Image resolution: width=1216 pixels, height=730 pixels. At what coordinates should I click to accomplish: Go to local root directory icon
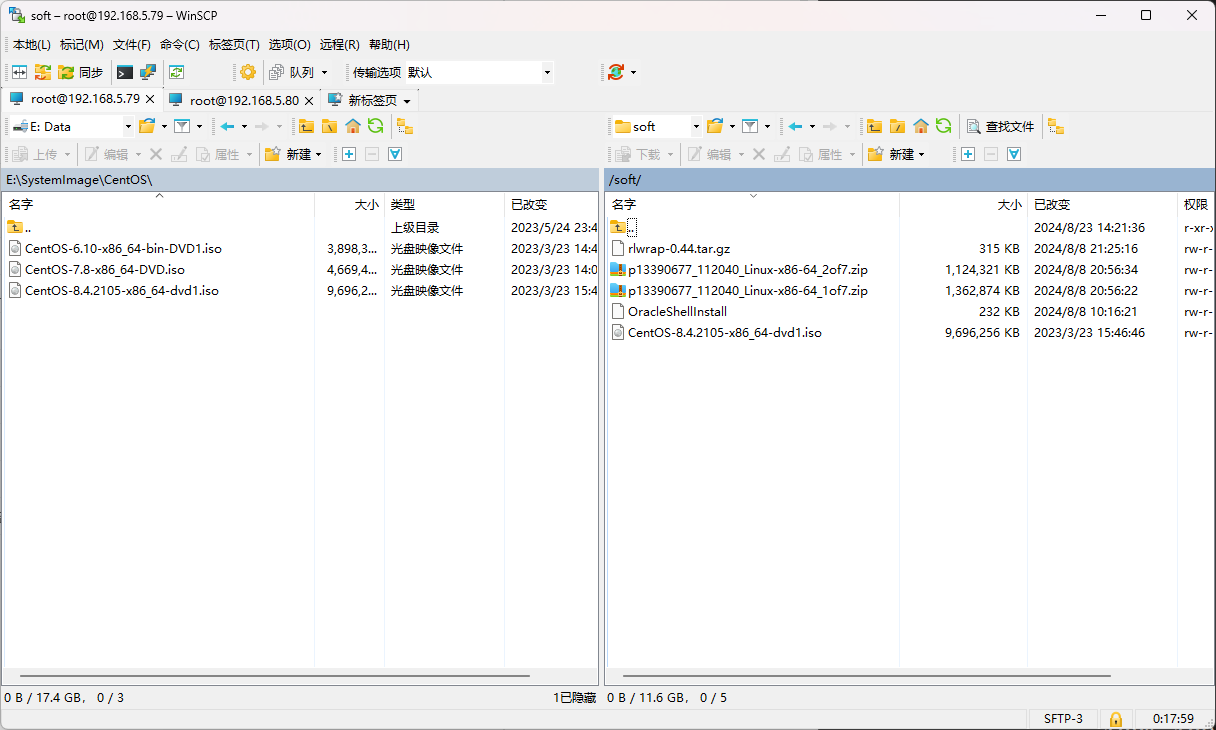click(329, 126)
